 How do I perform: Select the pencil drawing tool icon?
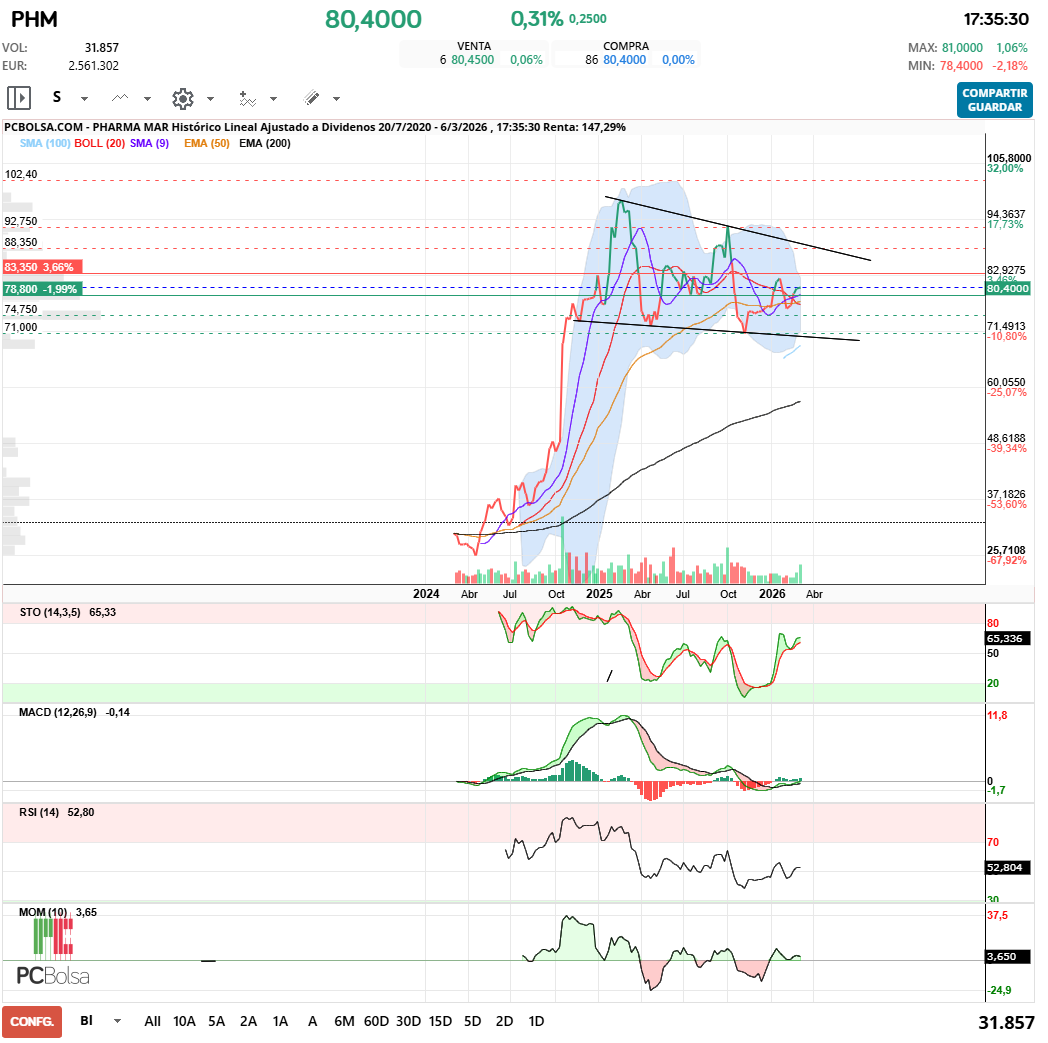pyautogui.click(x=311, y=98)
